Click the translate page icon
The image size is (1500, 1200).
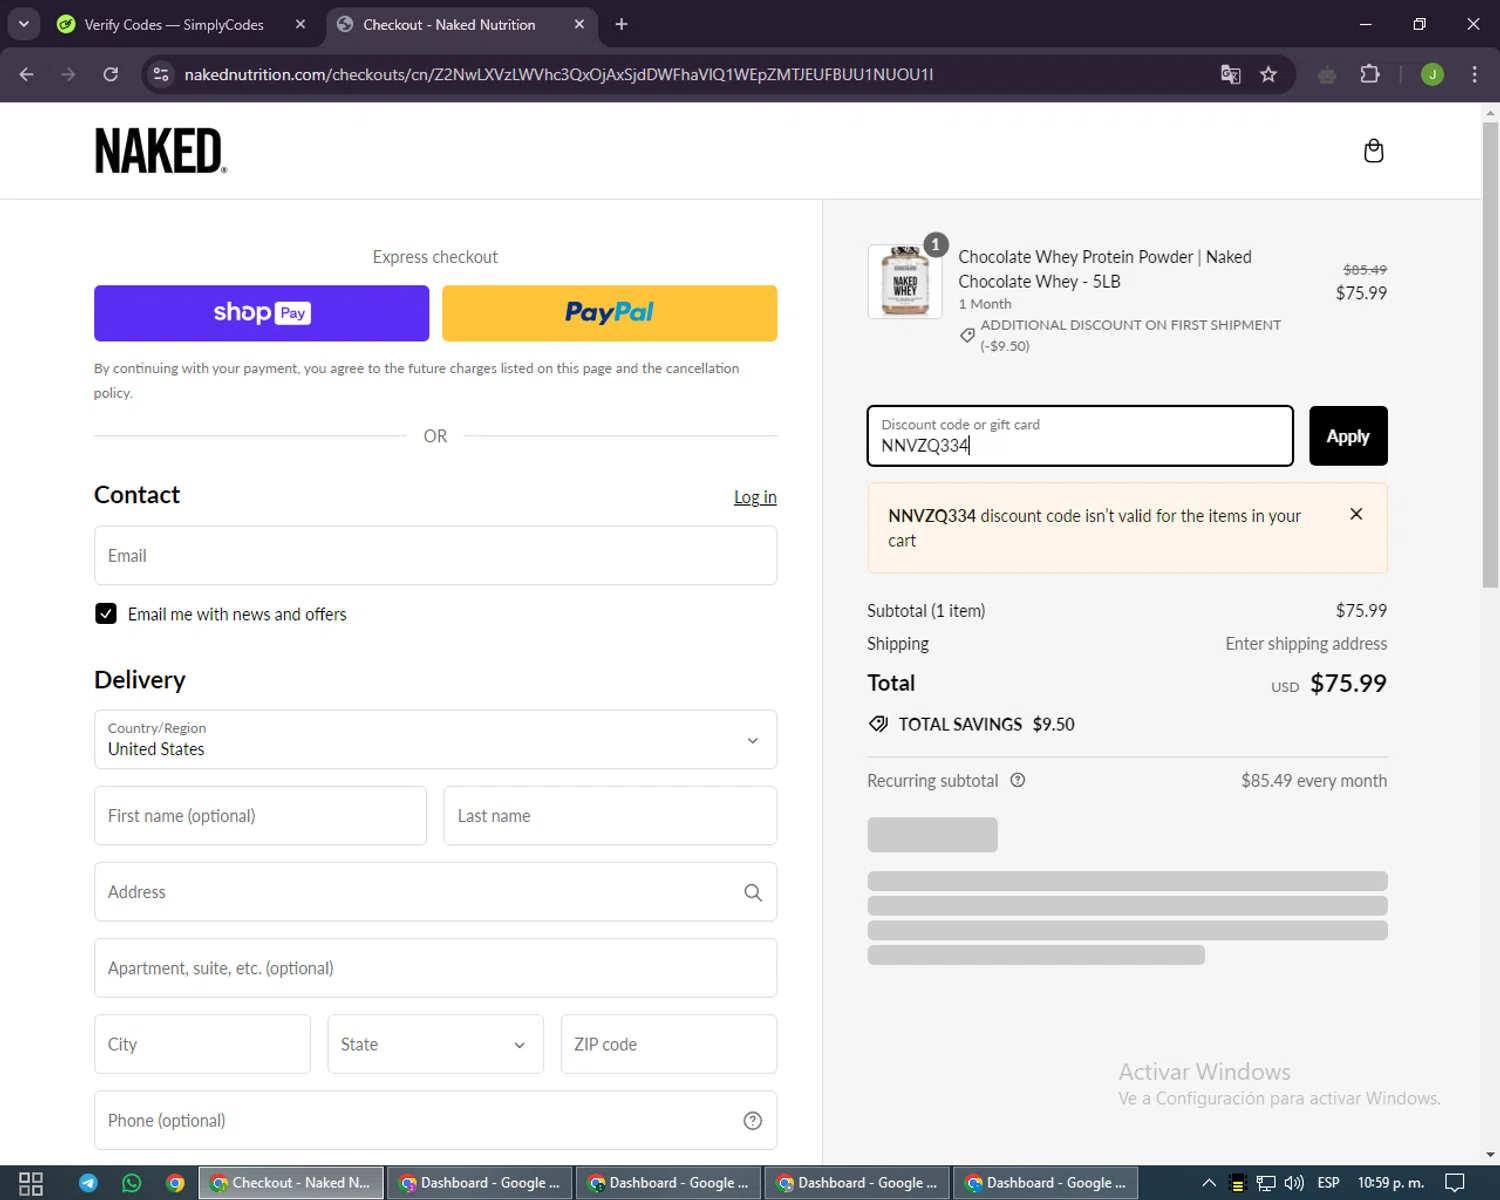[x=1231, y=74]
